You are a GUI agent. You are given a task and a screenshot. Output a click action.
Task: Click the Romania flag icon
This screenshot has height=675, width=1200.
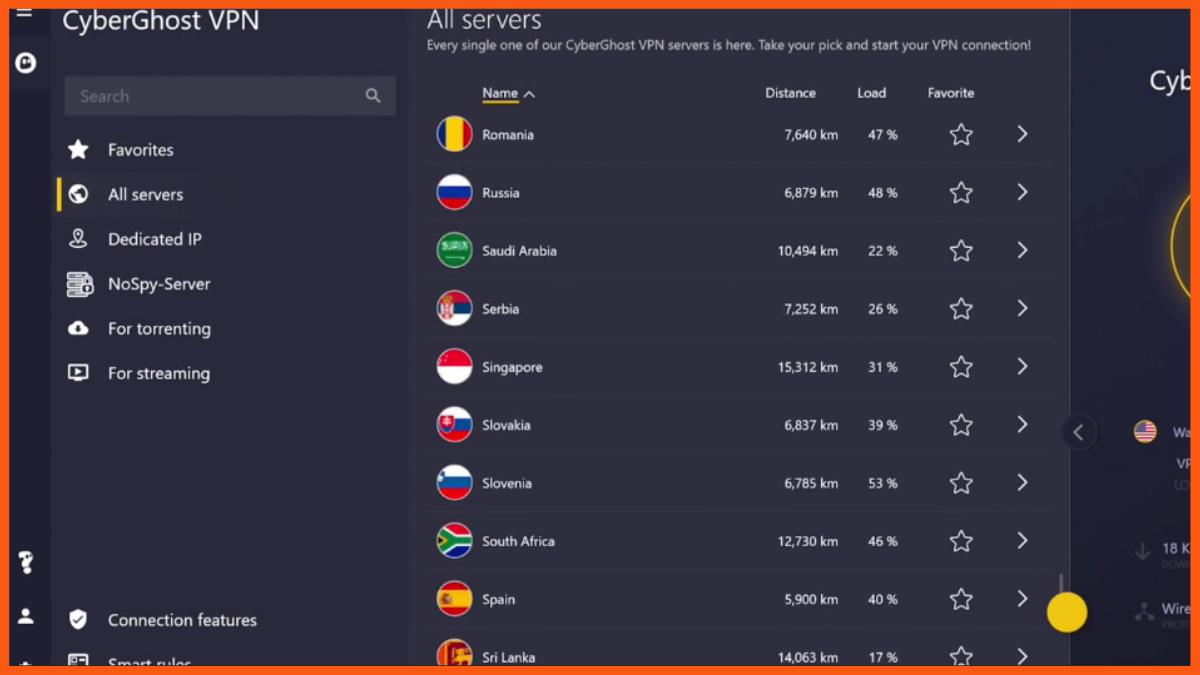click(x=454, y=134)
